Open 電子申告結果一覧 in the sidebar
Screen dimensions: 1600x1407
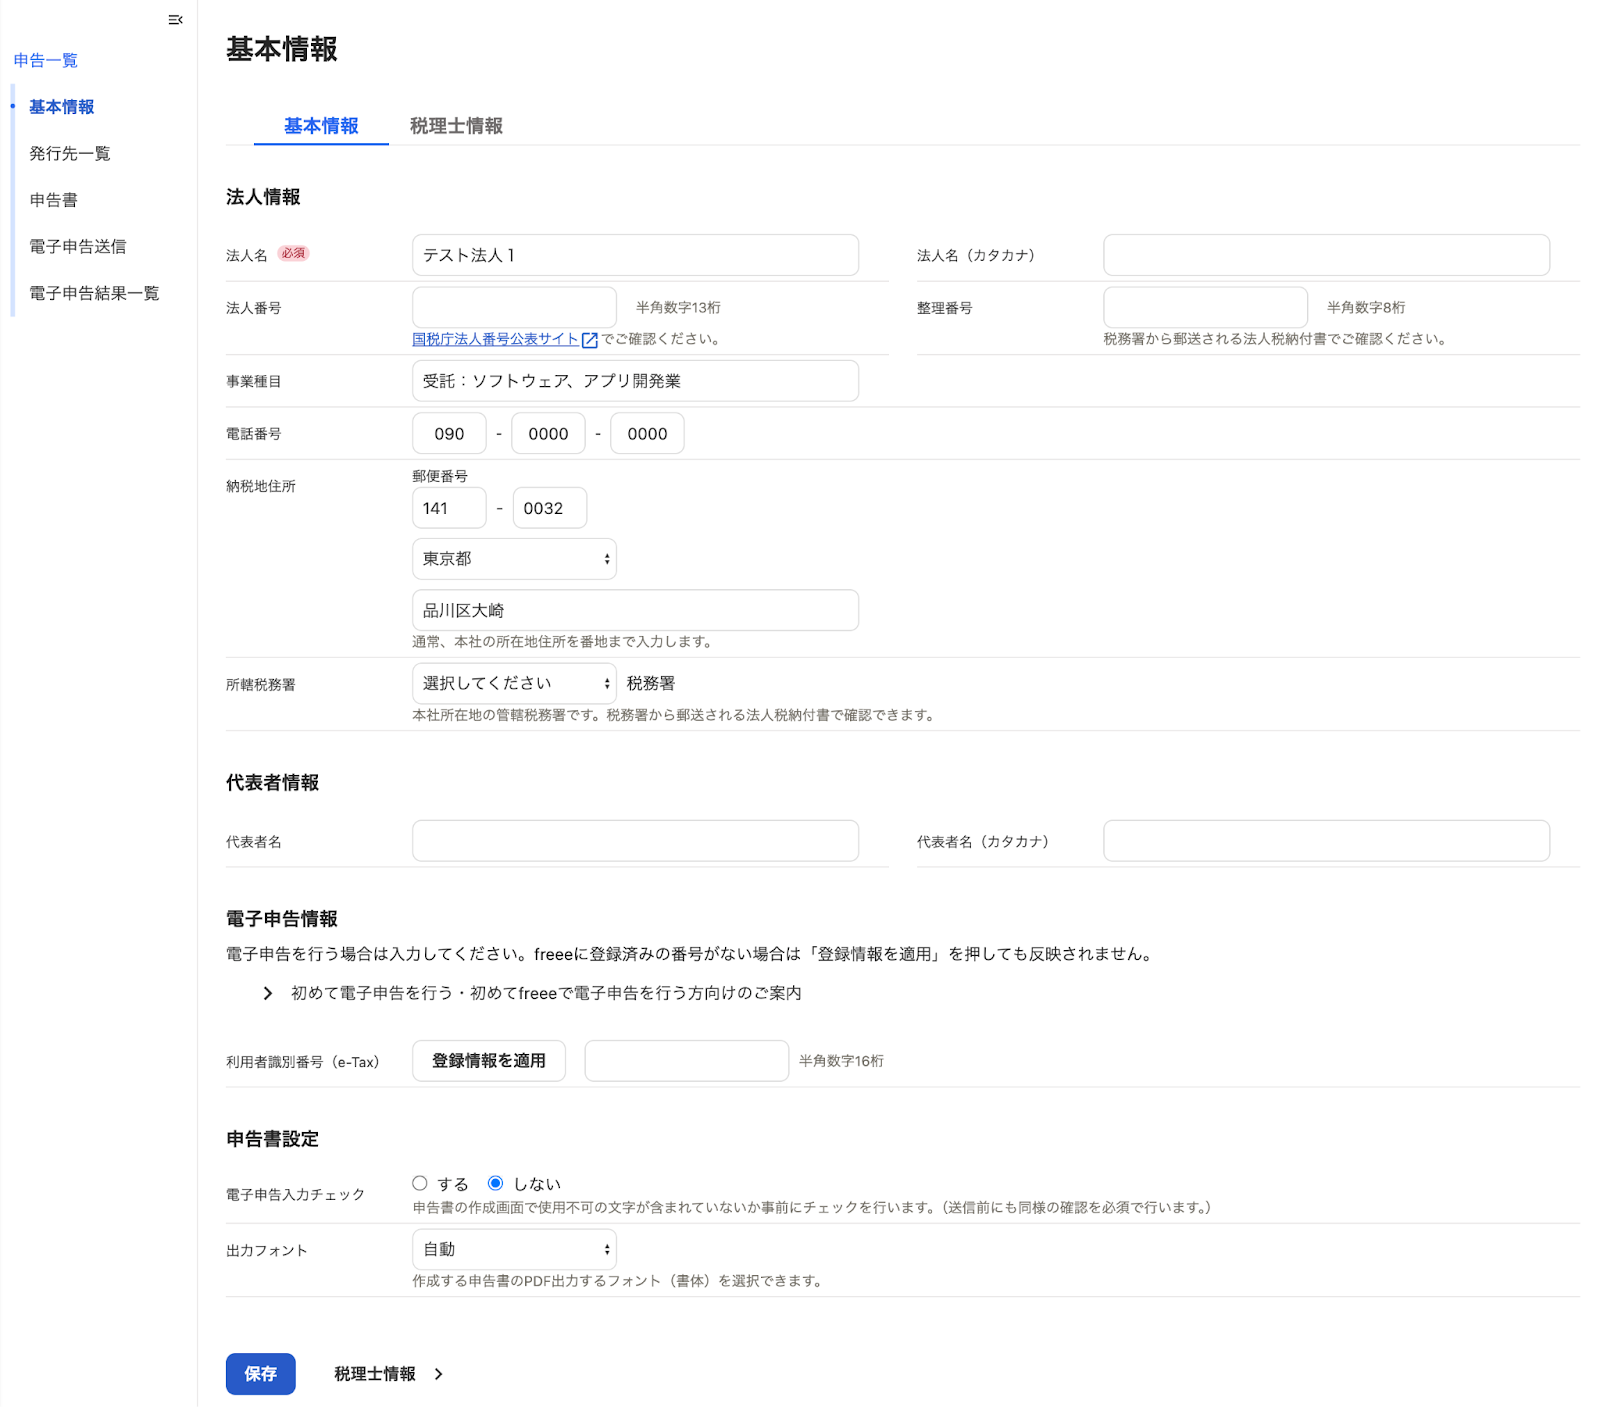pos(94,293)
